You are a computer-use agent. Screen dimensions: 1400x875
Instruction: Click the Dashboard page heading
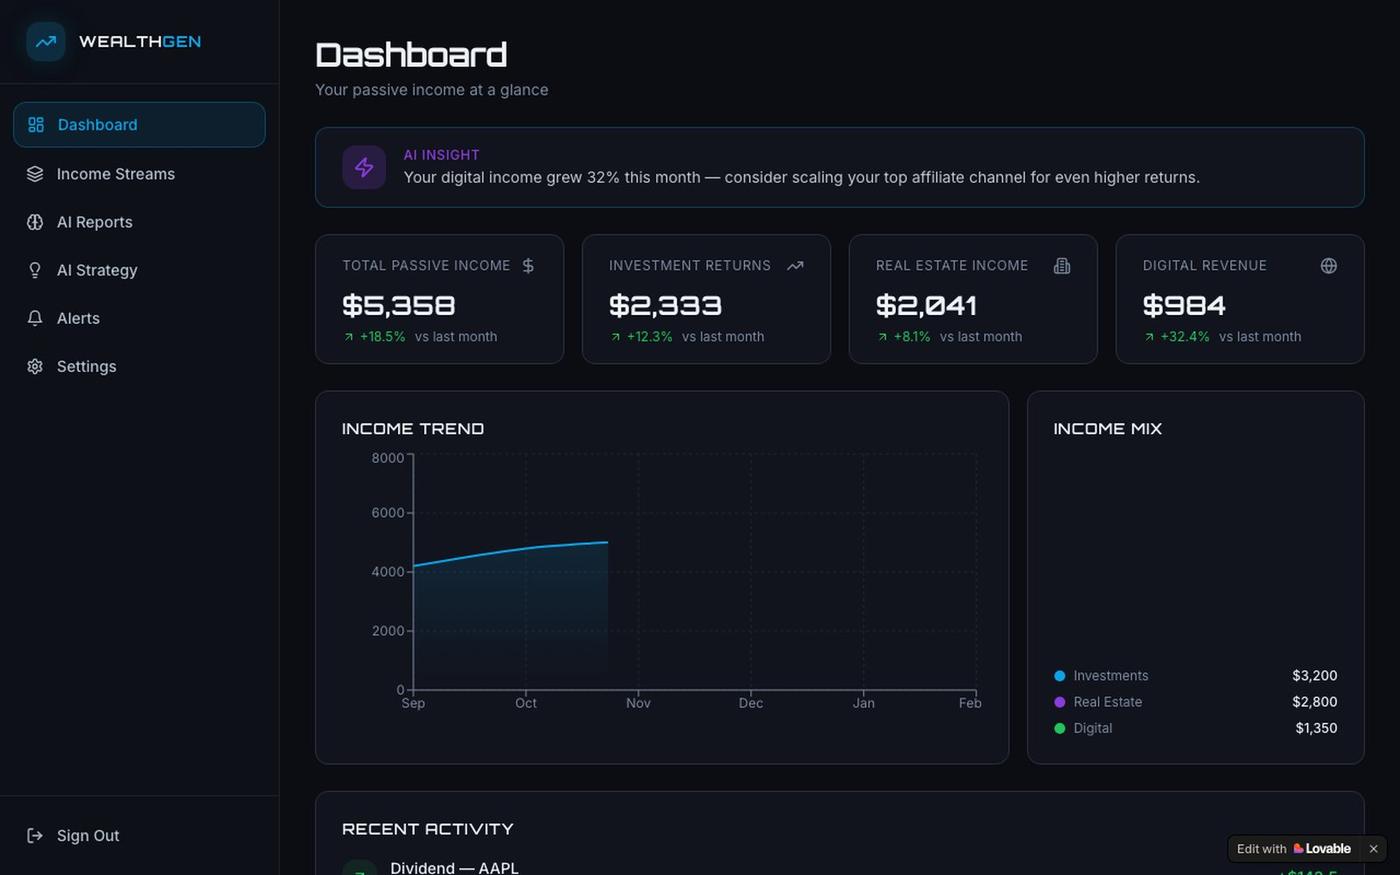411,54
